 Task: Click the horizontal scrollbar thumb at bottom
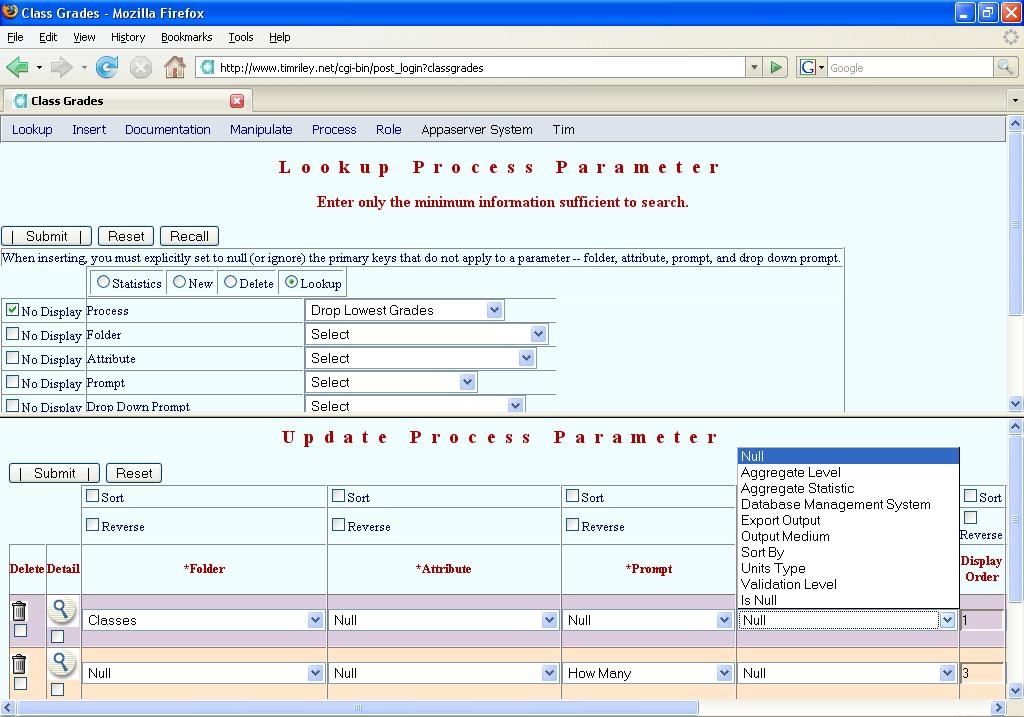click(x=357, y=708)
